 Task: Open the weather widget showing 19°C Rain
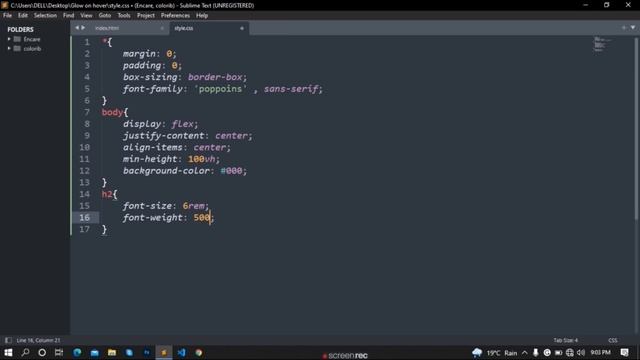(x=494, y=353)
